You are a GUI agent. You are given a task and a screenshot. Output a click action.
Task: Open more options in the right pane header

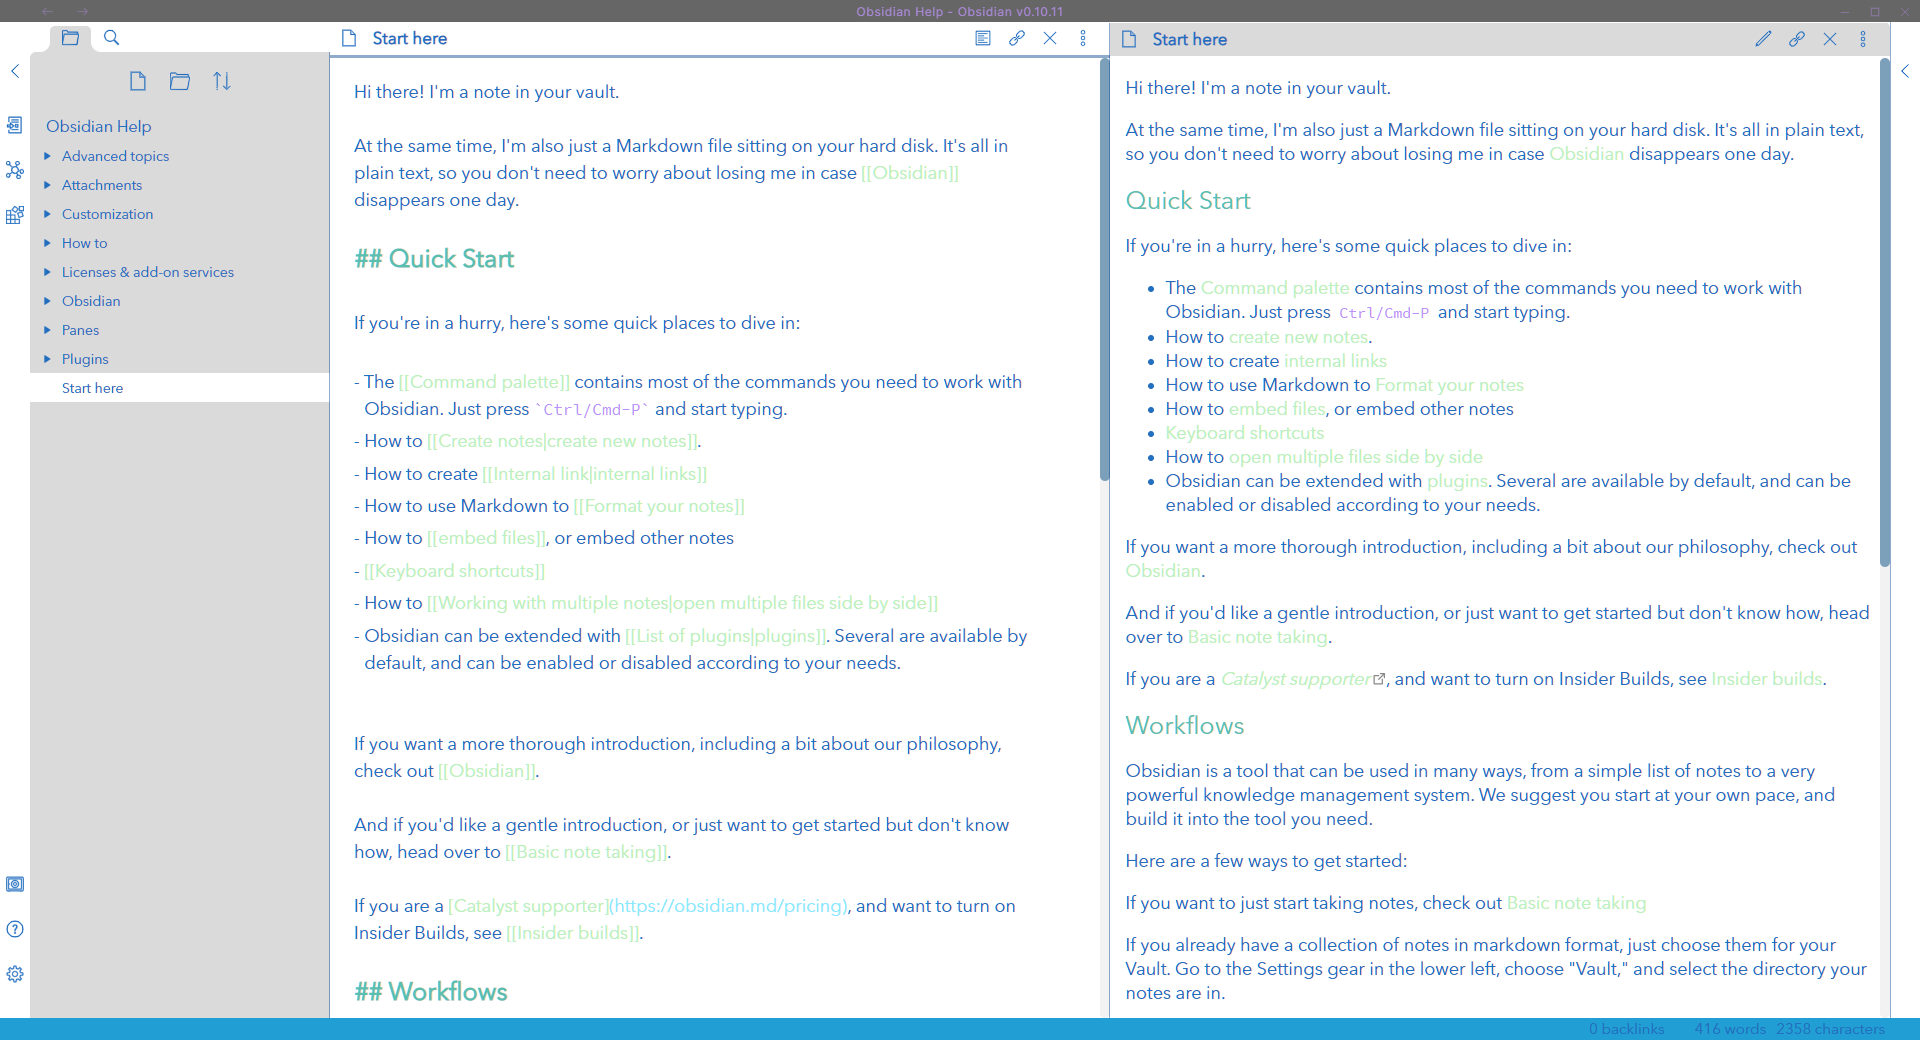[1863, 39]
